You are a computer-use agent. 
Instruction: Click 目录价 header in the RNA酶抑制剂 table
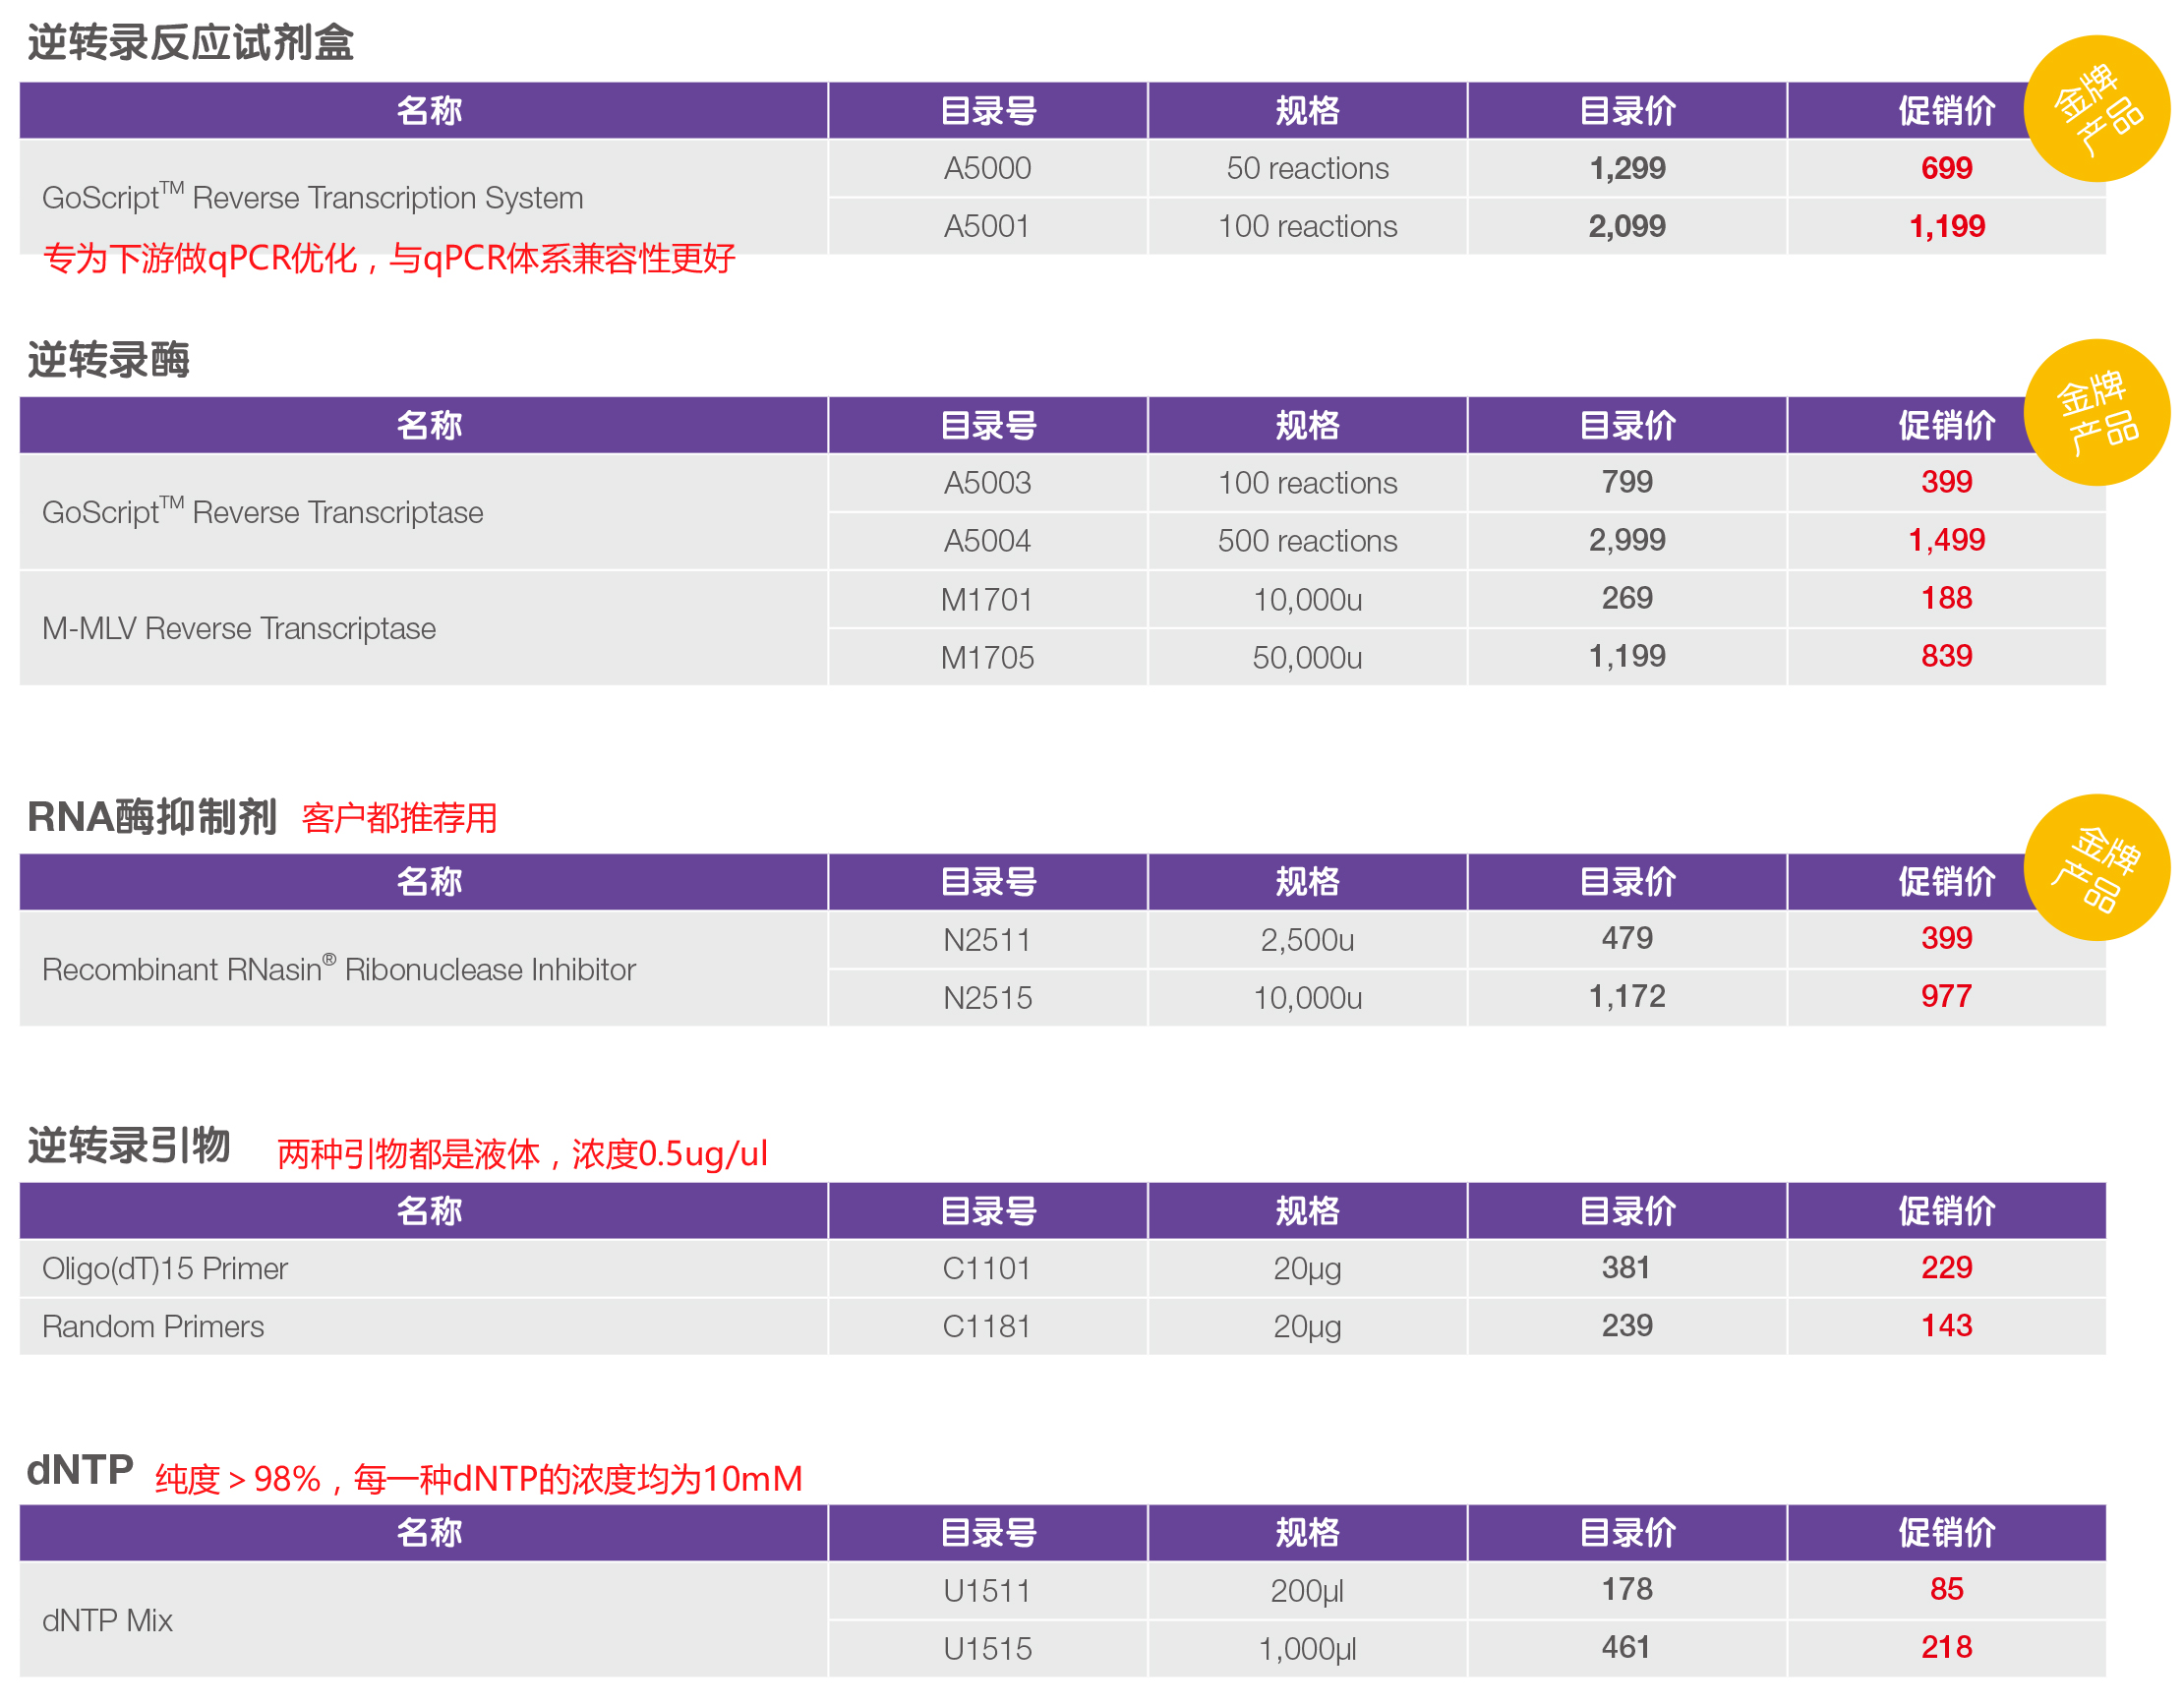[x=1627, y=882]
